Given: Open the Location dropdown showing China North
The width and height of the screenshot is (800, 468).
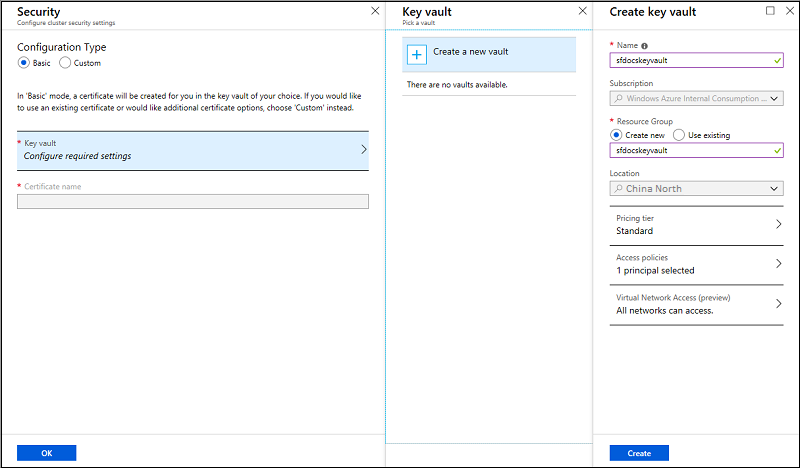Looking at the screenshot, I should (x=696, y=188).
